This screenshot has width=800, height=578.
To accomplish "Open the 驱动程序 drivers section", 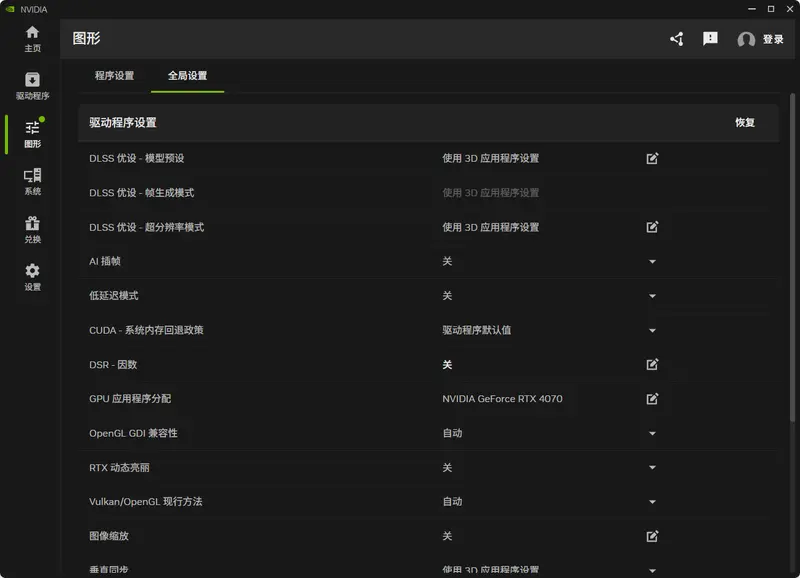I will pos(32,86).
